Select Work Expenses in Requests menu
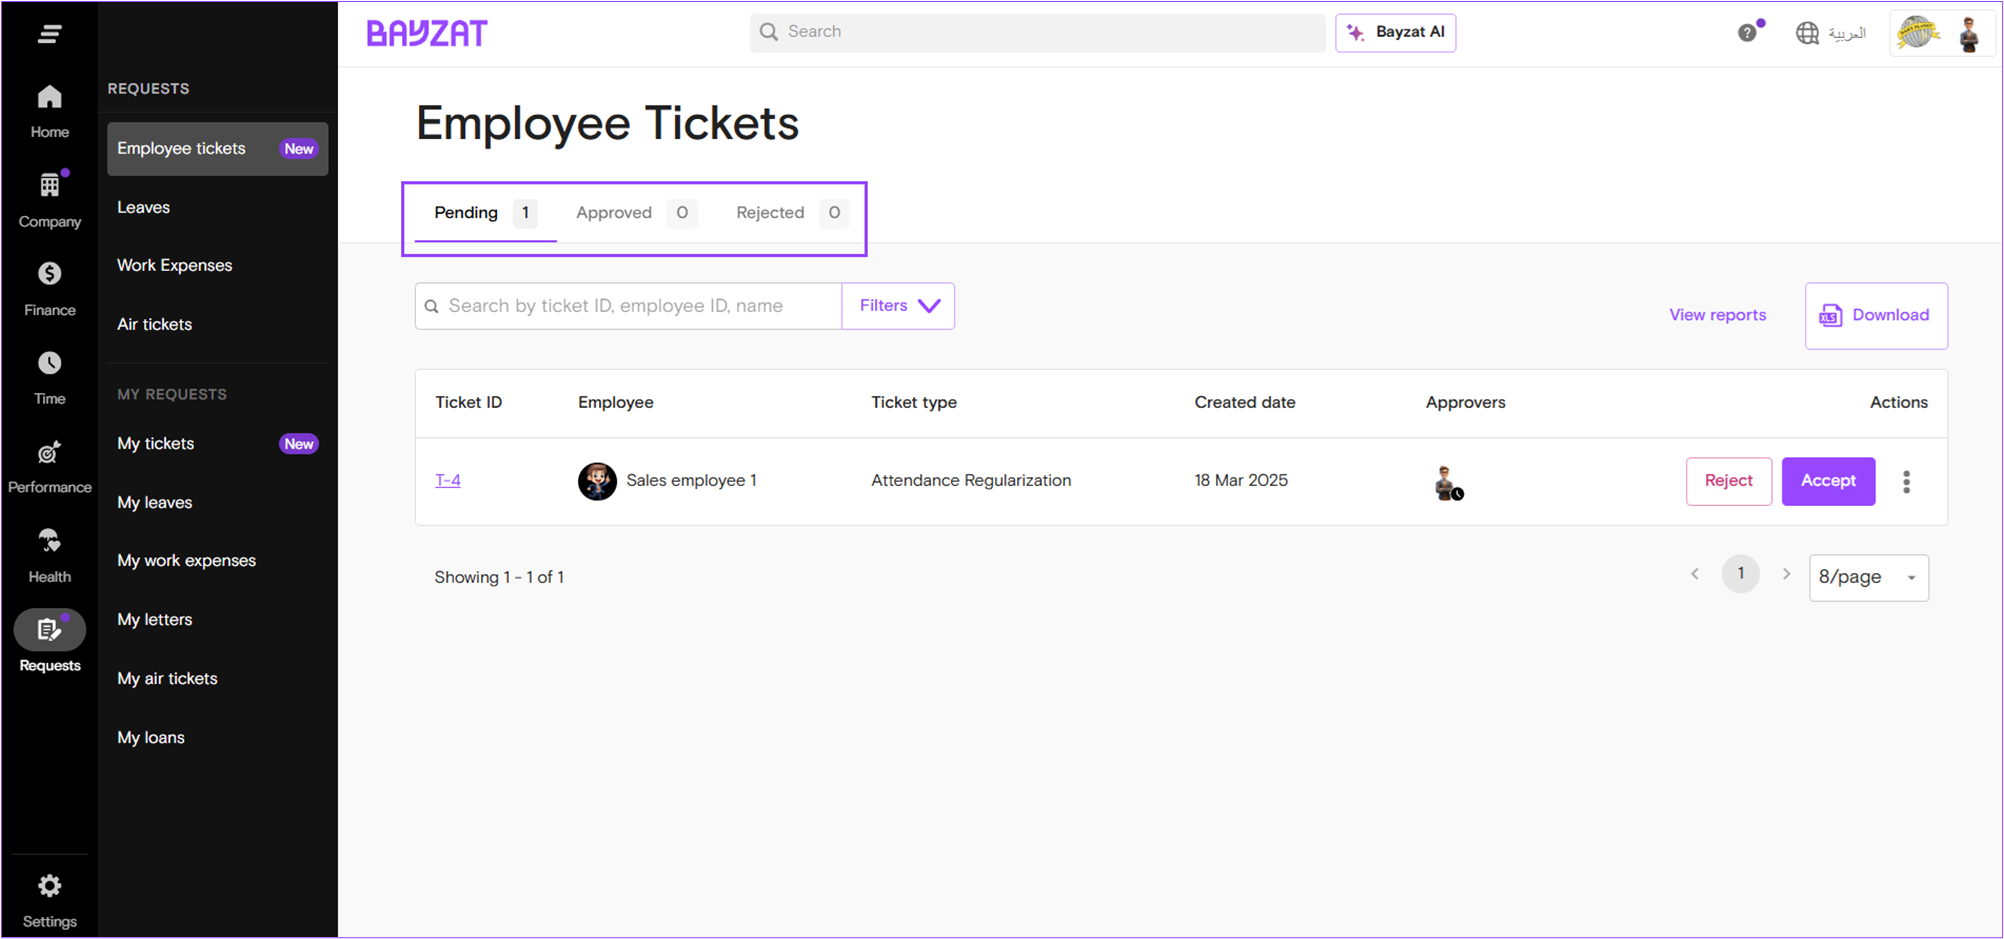Image resolution: width=2004 pixels, height=939 pixels. (x=175, y=266)
